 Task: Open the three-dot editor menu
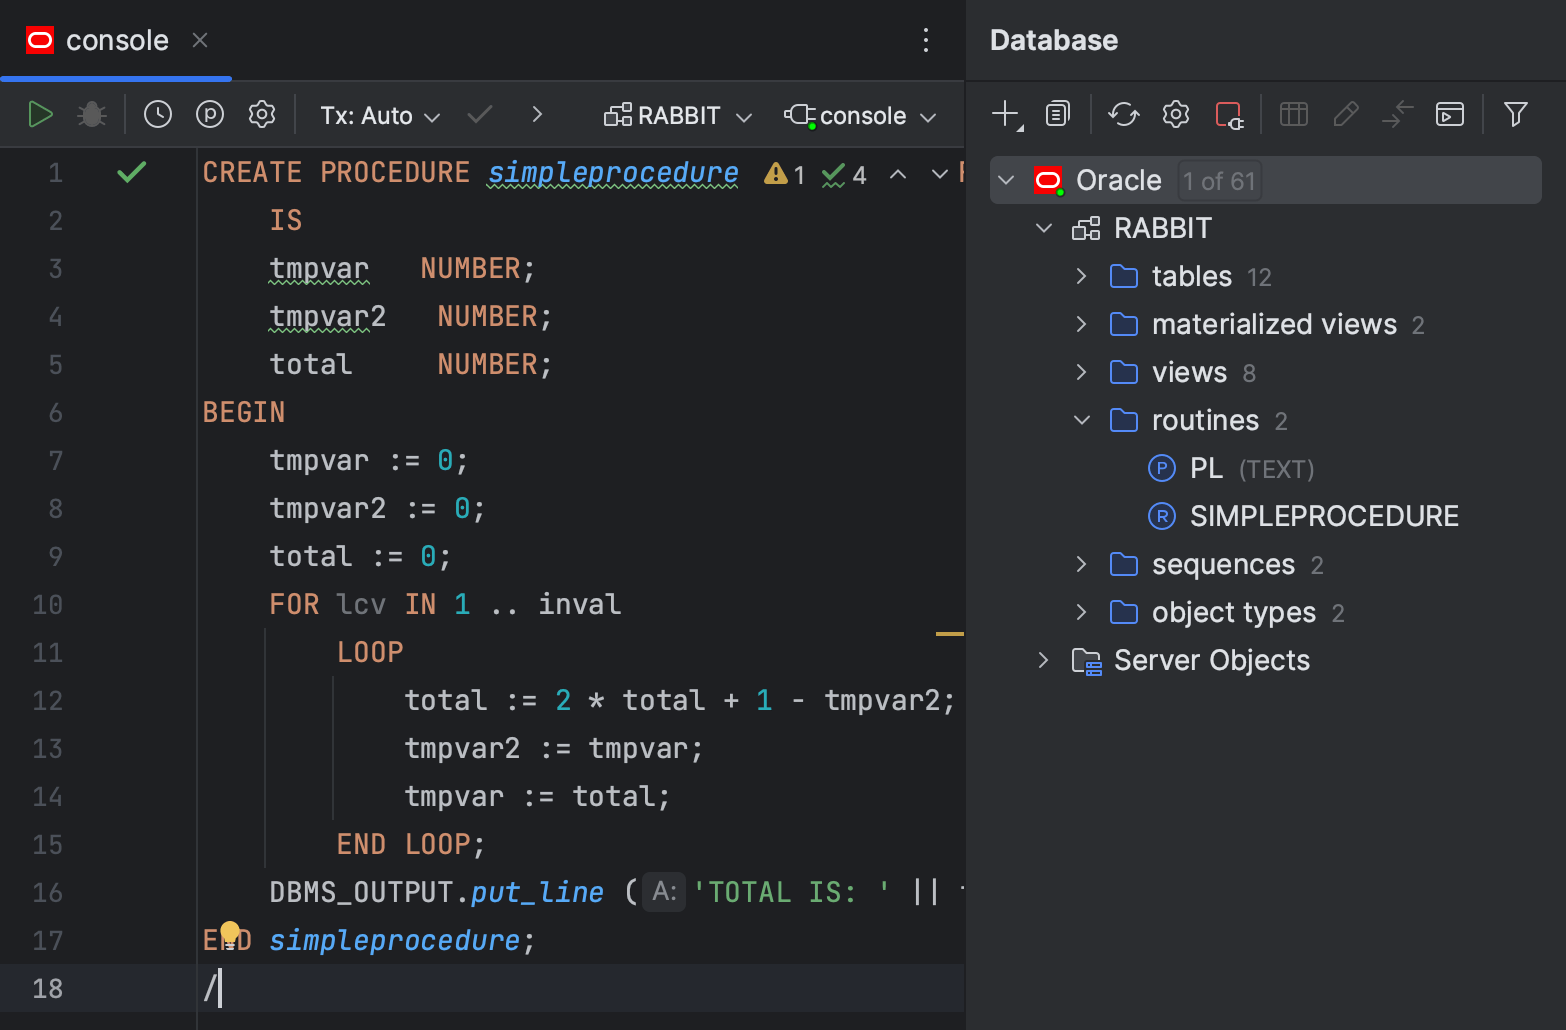click(x=925, y=40)
